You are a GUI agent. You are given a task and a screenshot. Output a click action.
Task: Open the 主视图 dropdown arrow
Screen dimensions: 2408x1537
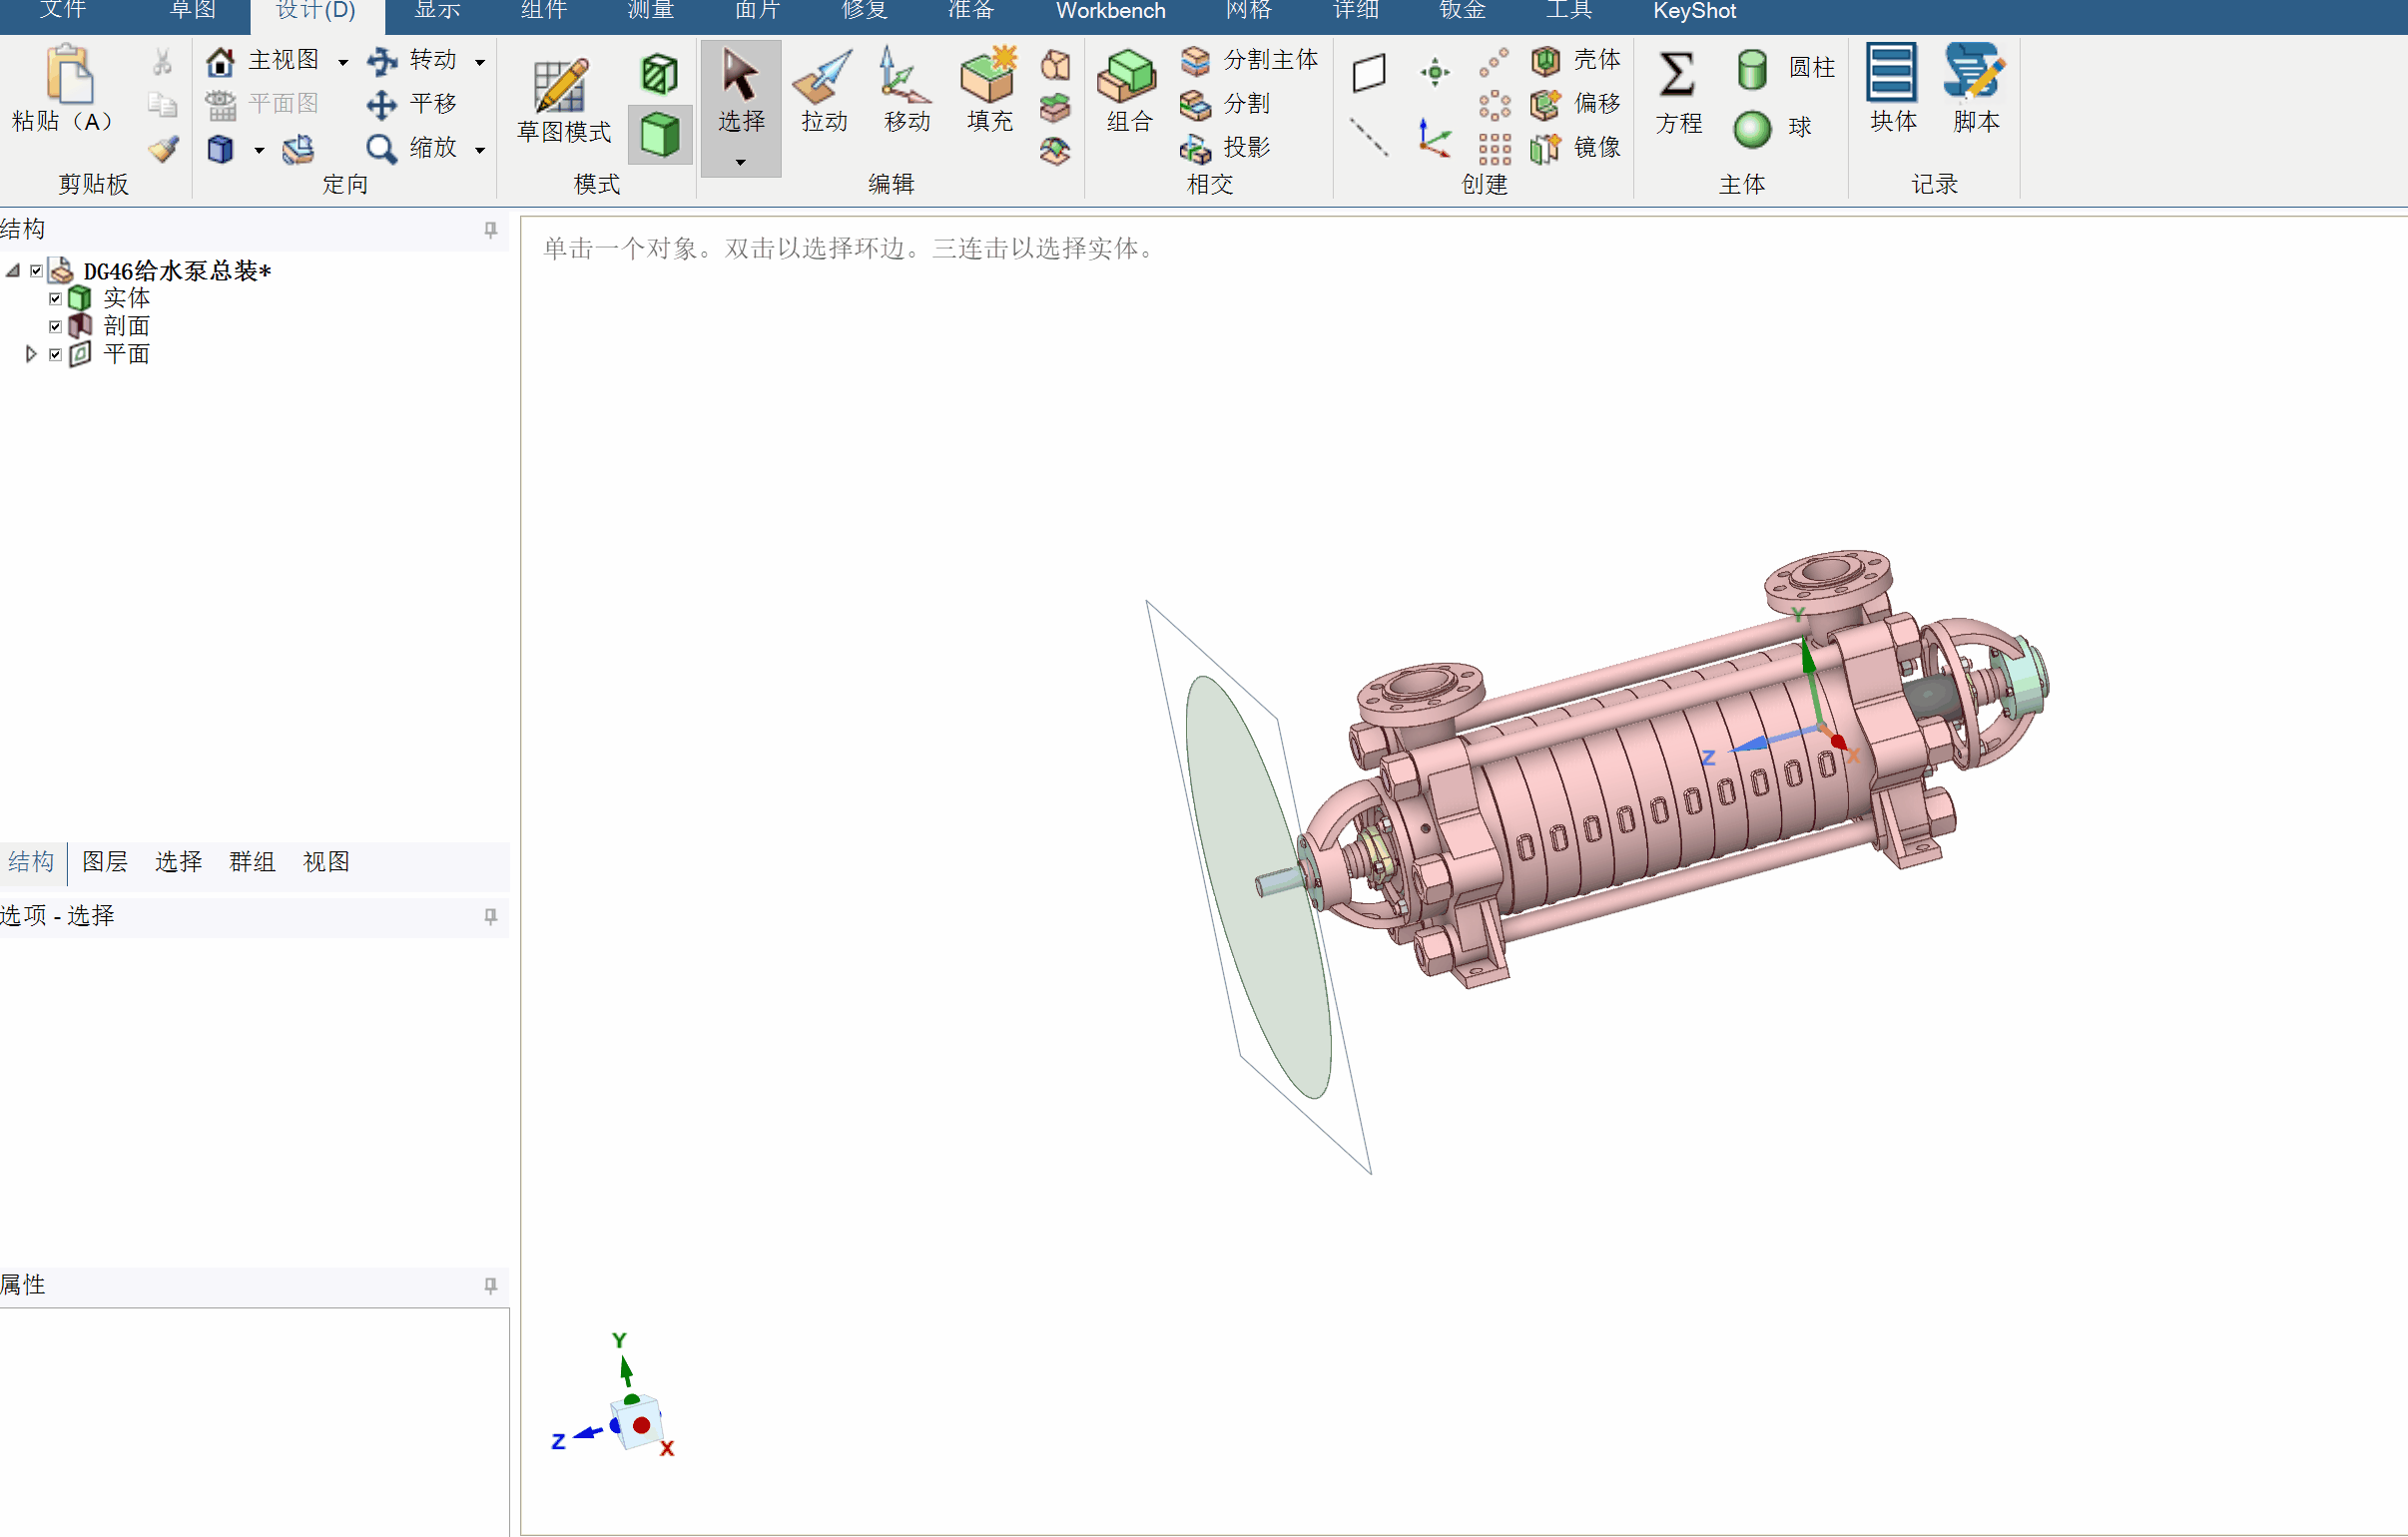(x=343, y=62)
